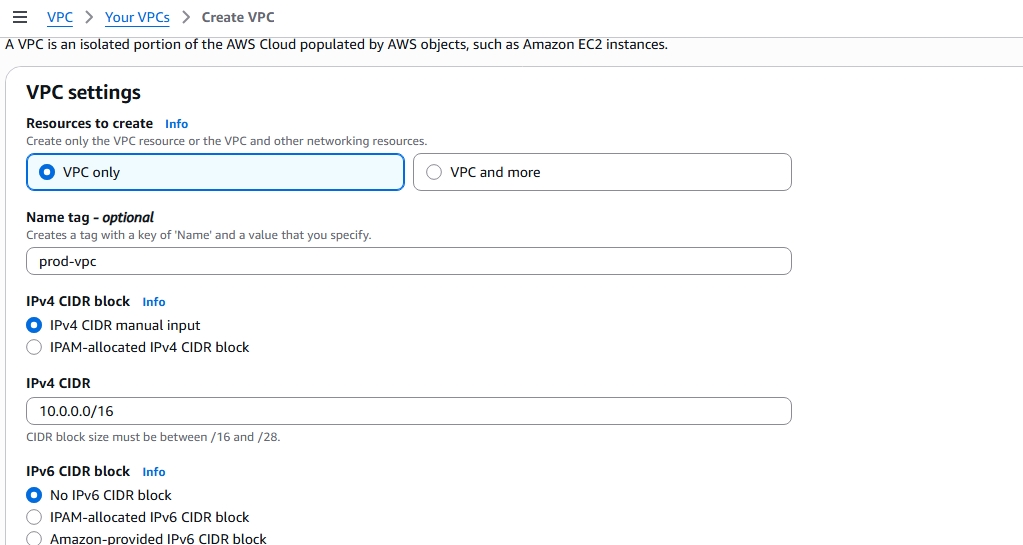
Task: Pick Amazon-provided IPv6 CIDR block
Action: pyautogui.click(x=34, y=539)
